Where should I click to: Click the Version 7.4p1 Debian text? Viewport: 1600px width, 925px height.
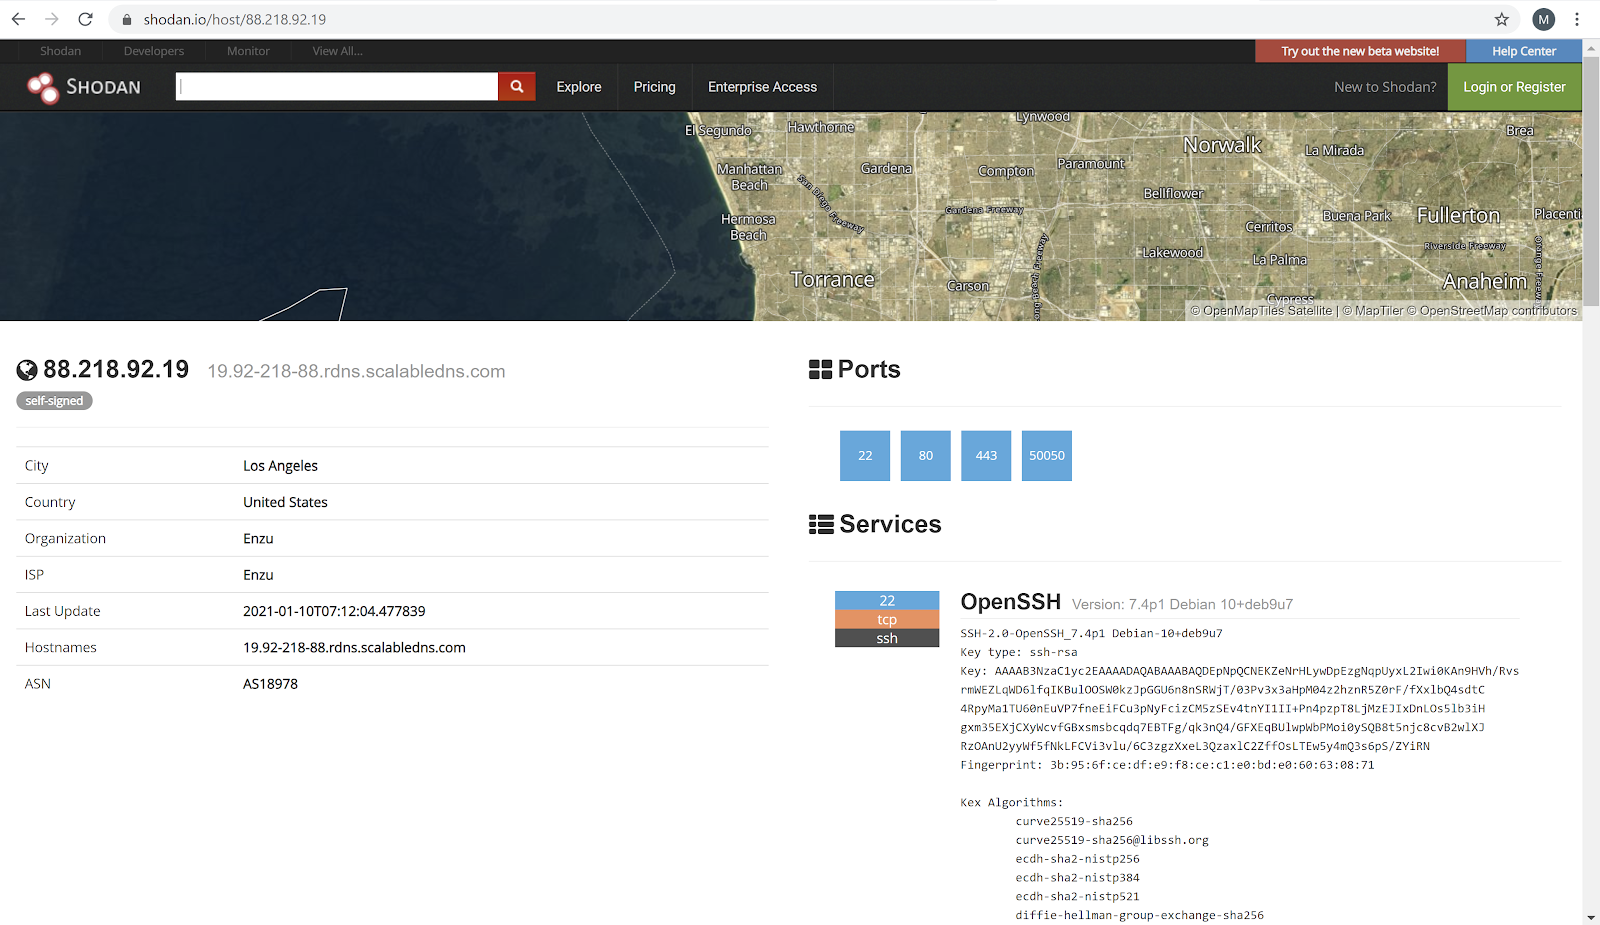point(1182,604)
